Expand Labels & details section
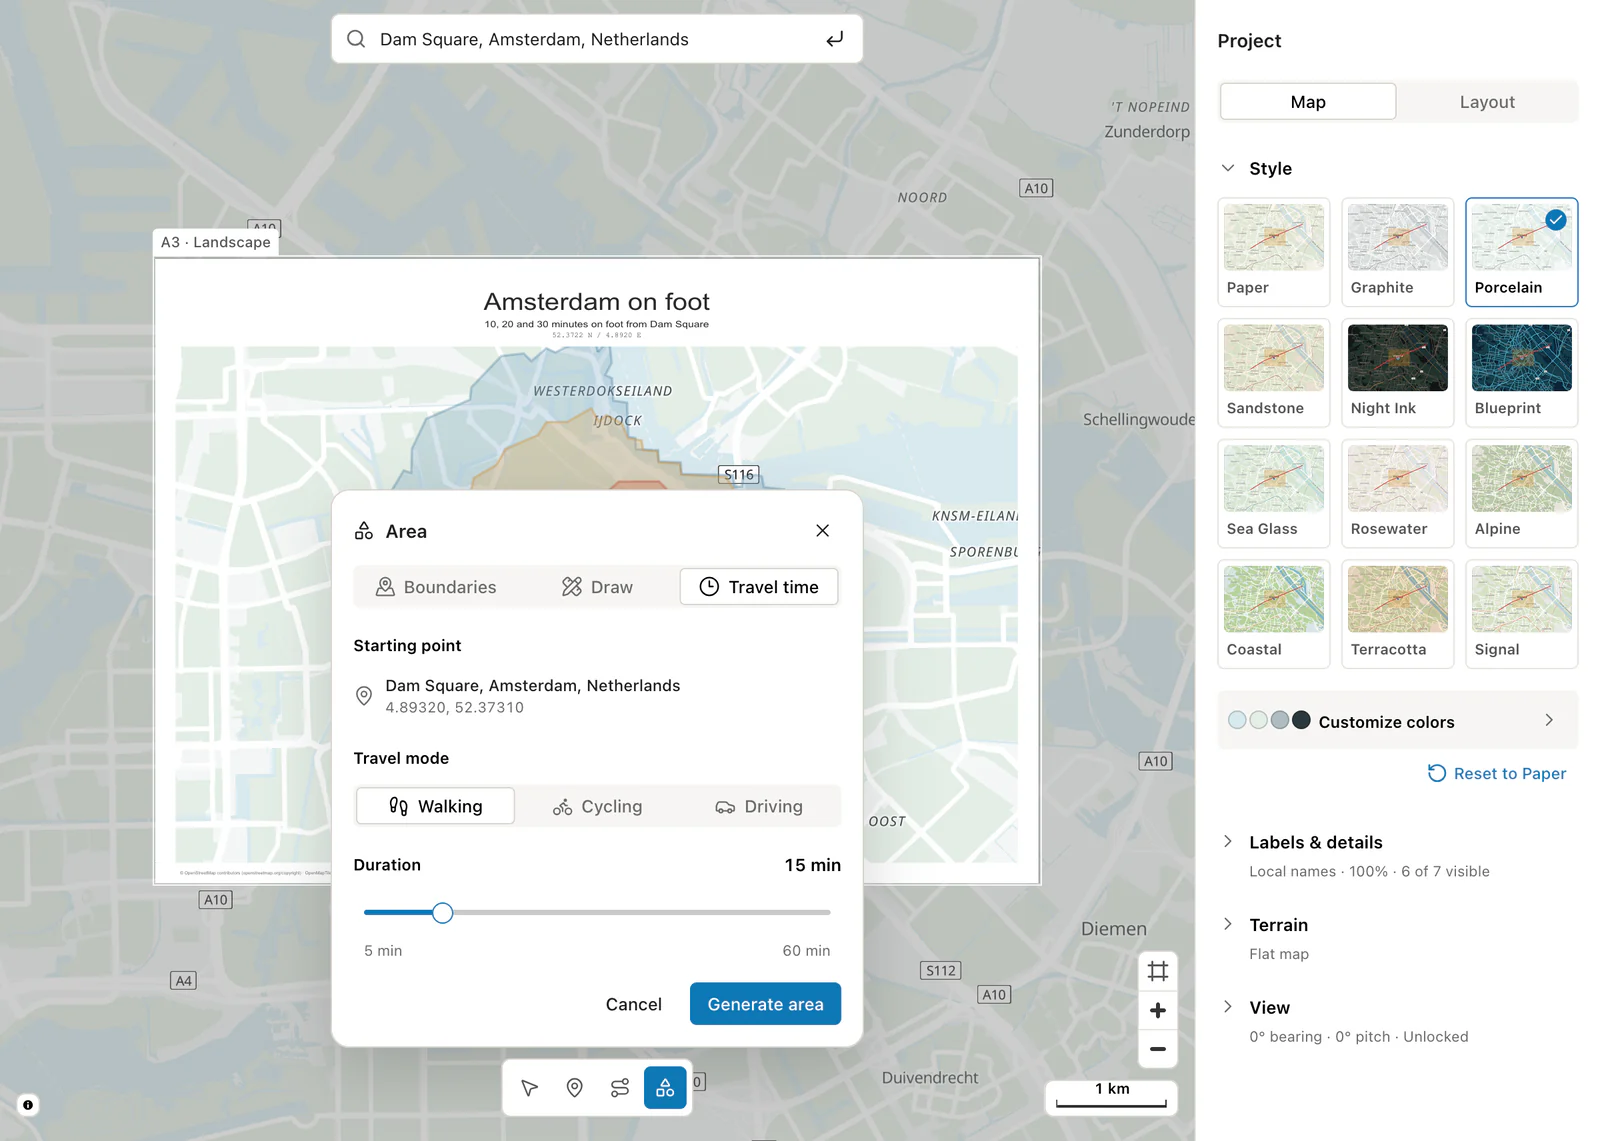This screenshot has height=1141, width=1600. [1228, 842]
